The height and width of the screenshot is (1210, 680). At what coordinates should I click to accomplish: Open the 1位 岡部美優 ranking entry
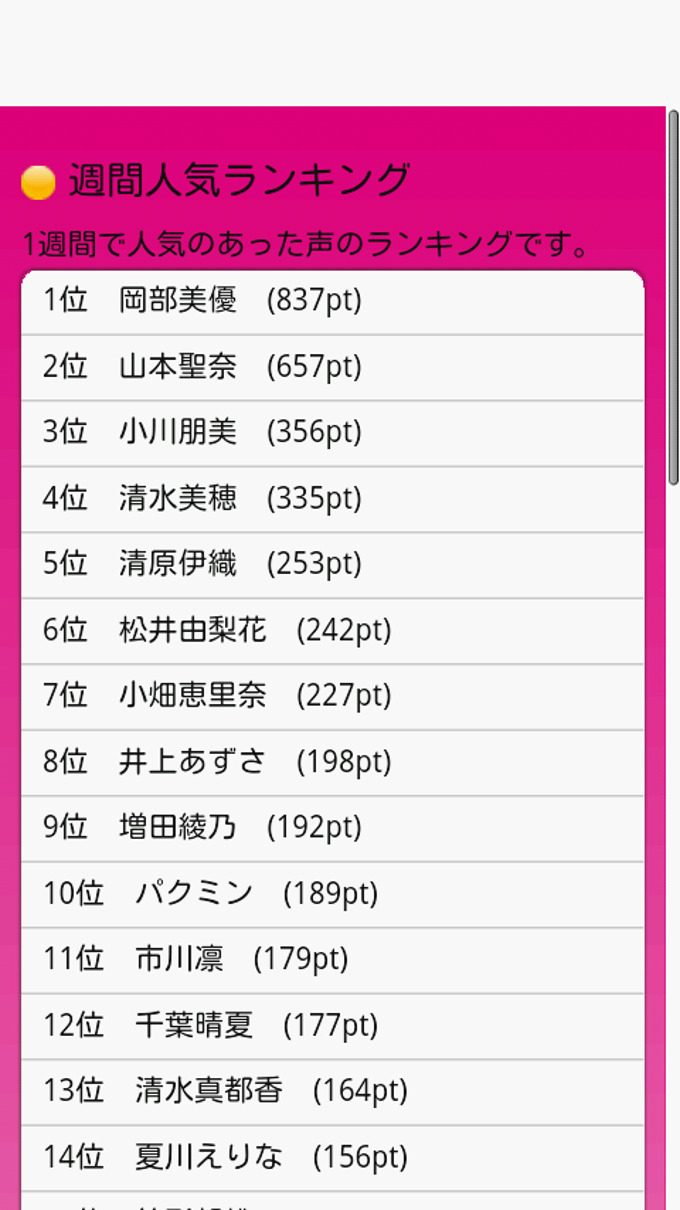tap(332, 302)
